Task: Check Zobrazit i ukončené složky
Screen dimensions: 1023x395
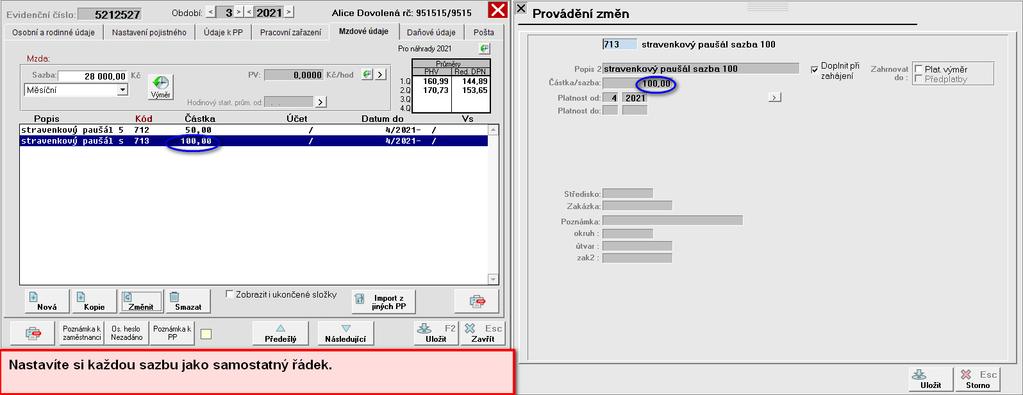Action: point(229,294)
